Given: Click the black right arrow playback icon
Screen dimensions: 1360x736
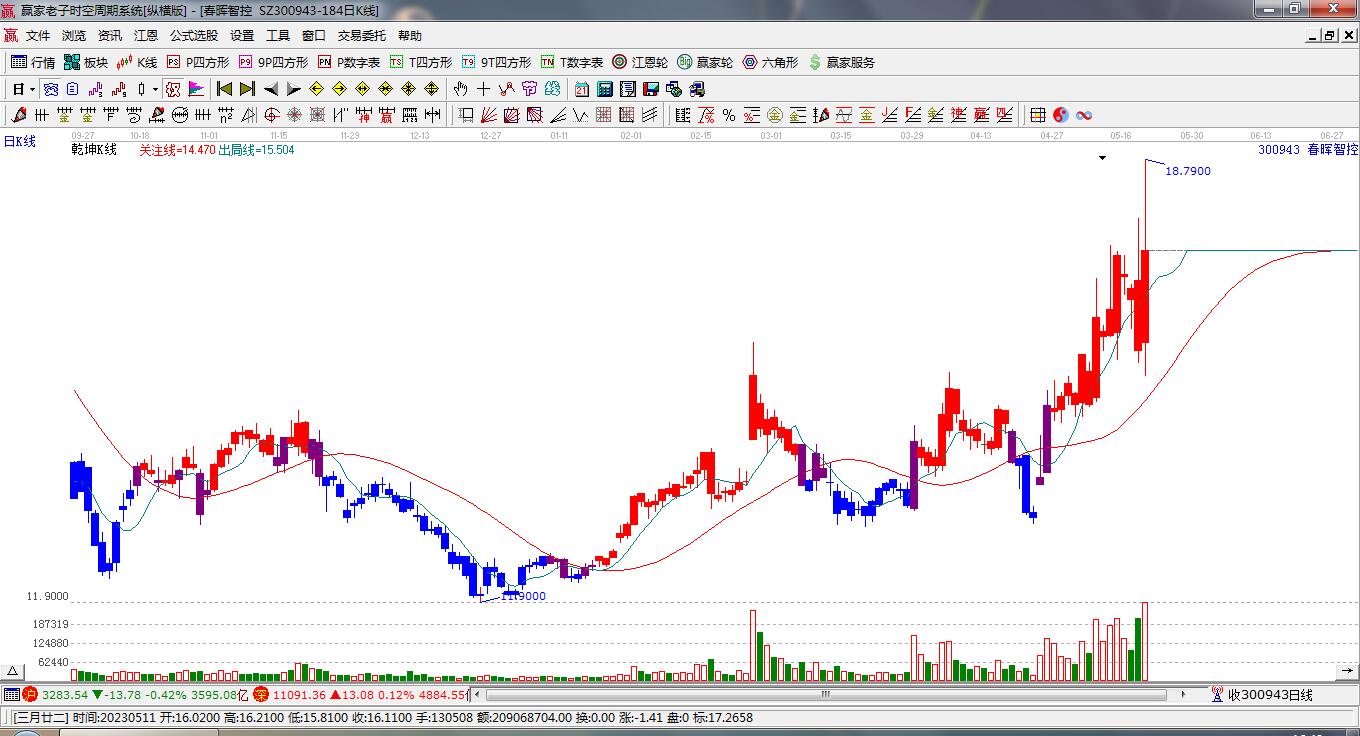Looking at the screenshot, I should tap(293, 89).
